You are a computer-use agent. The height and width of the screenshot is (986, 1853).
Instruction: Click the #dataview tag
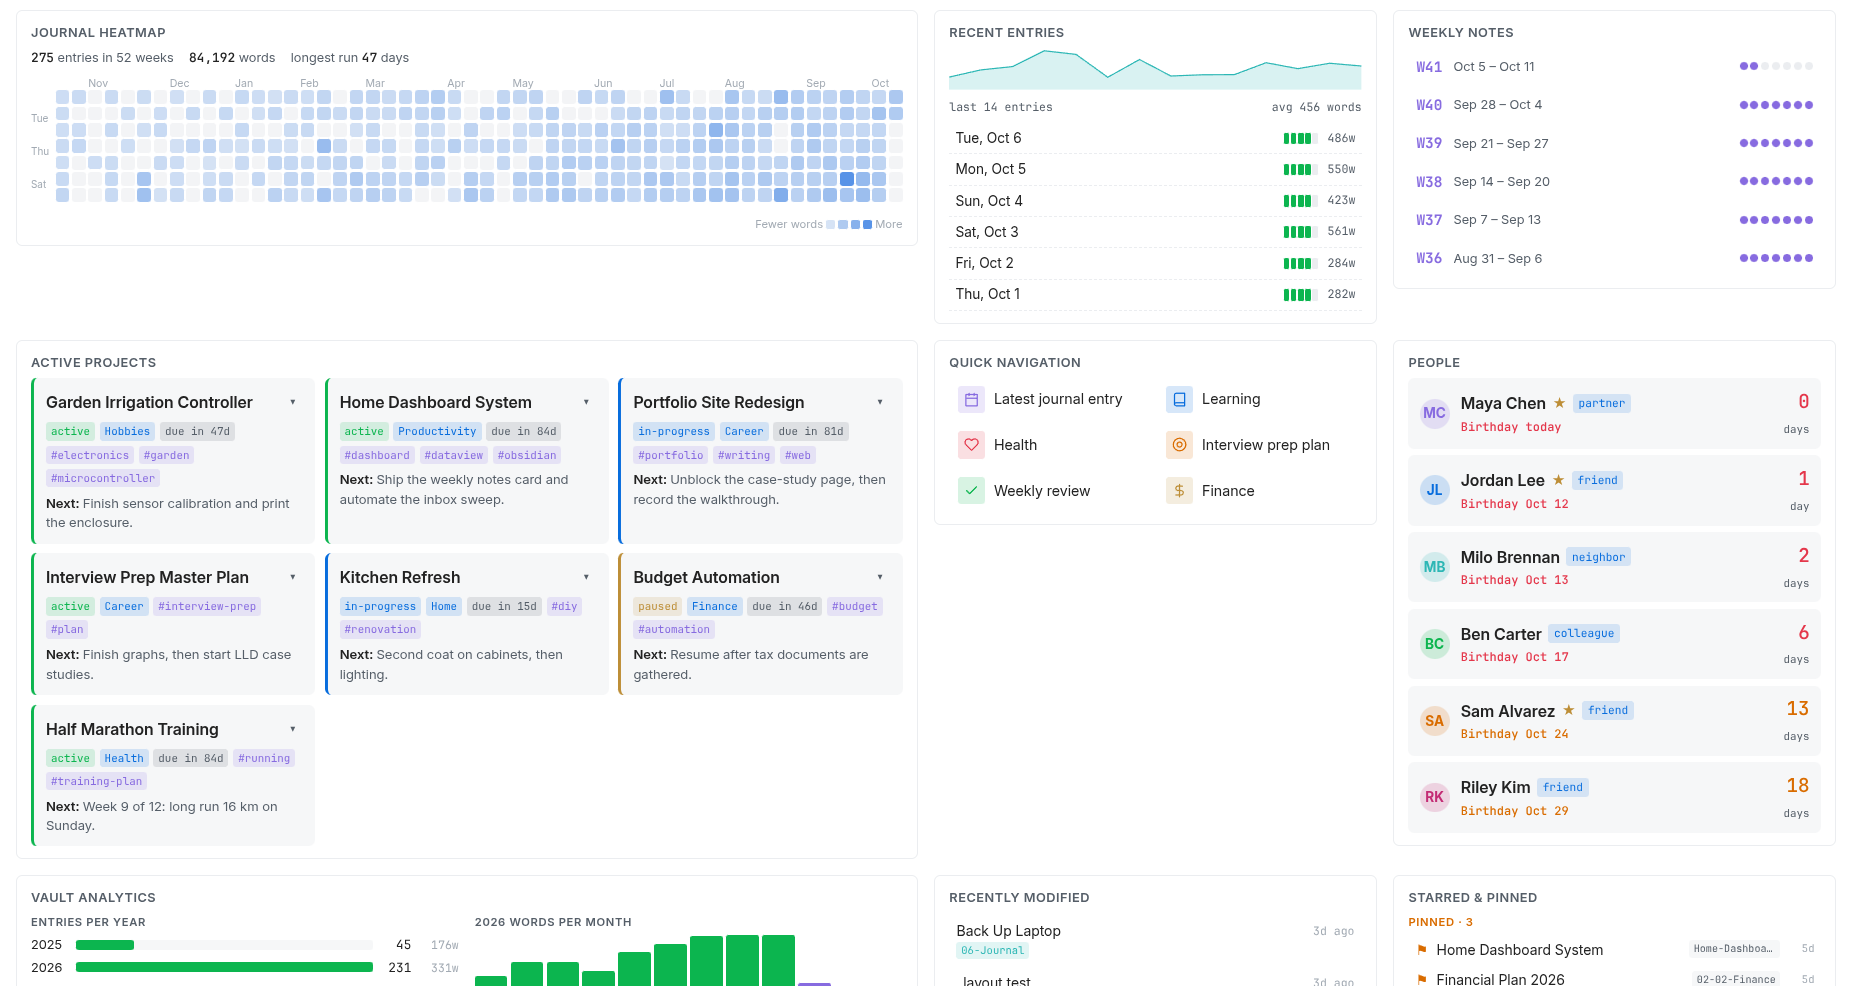coord(453,455)
